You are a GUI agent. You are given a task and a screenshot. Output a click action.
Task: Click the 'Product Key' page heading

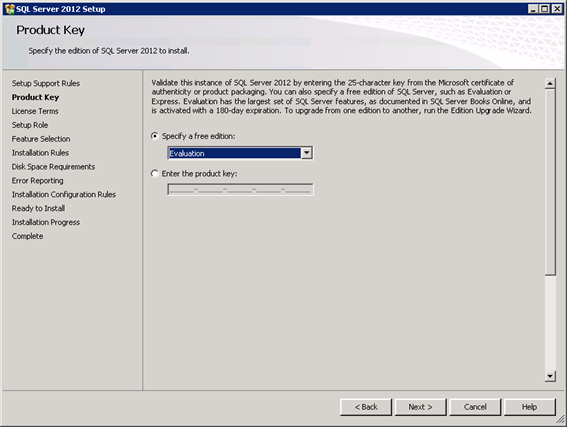point(50,30)
